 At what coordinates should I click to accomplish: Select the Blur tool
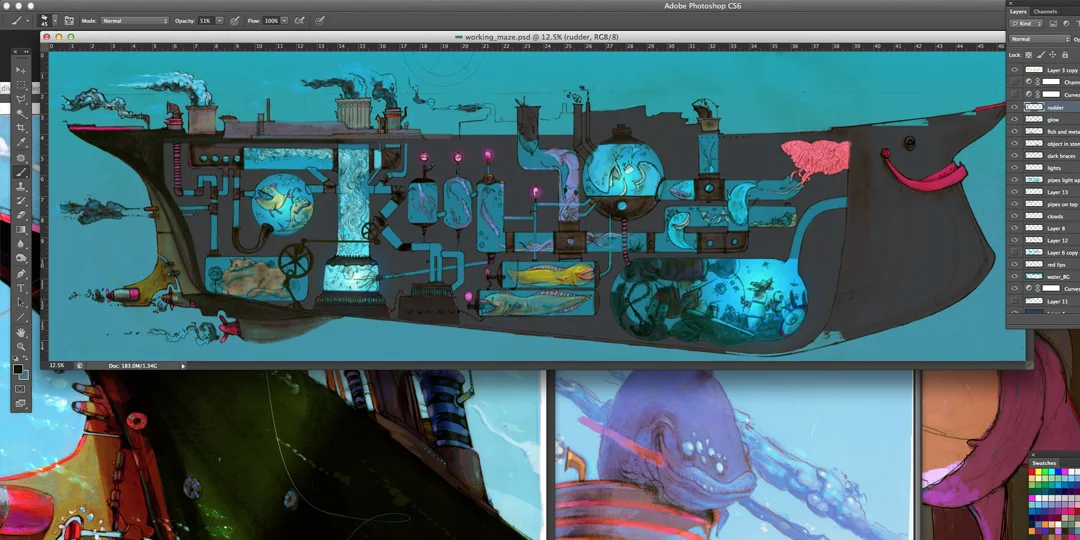21,244
